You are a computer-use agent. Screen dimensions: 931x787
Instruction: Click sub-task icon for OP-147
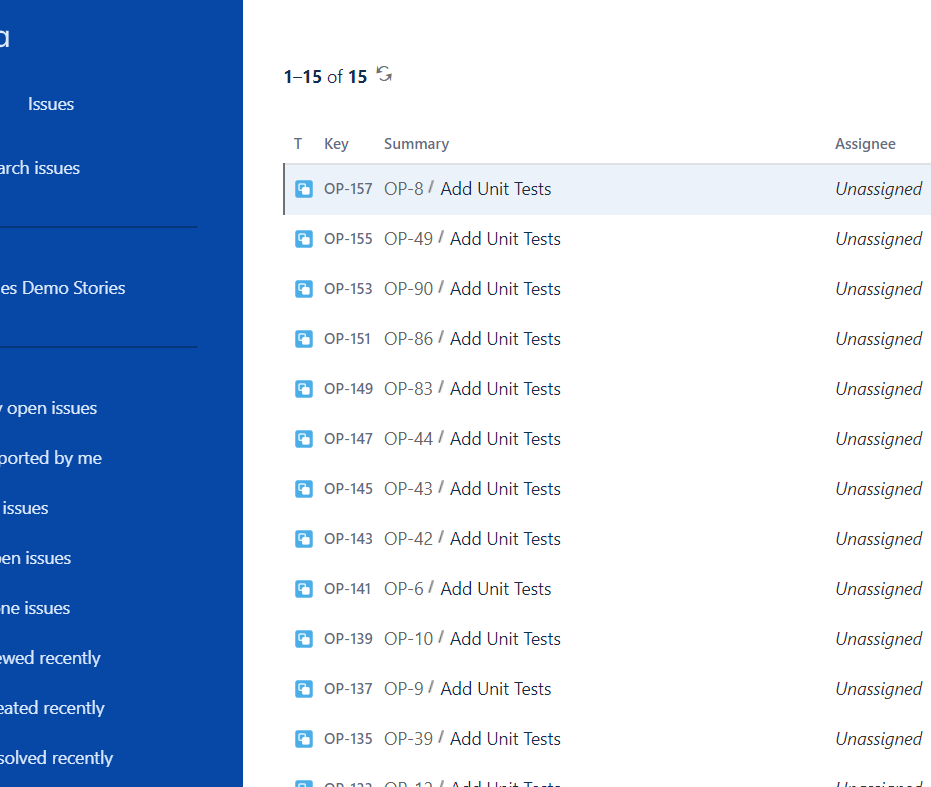304,439
